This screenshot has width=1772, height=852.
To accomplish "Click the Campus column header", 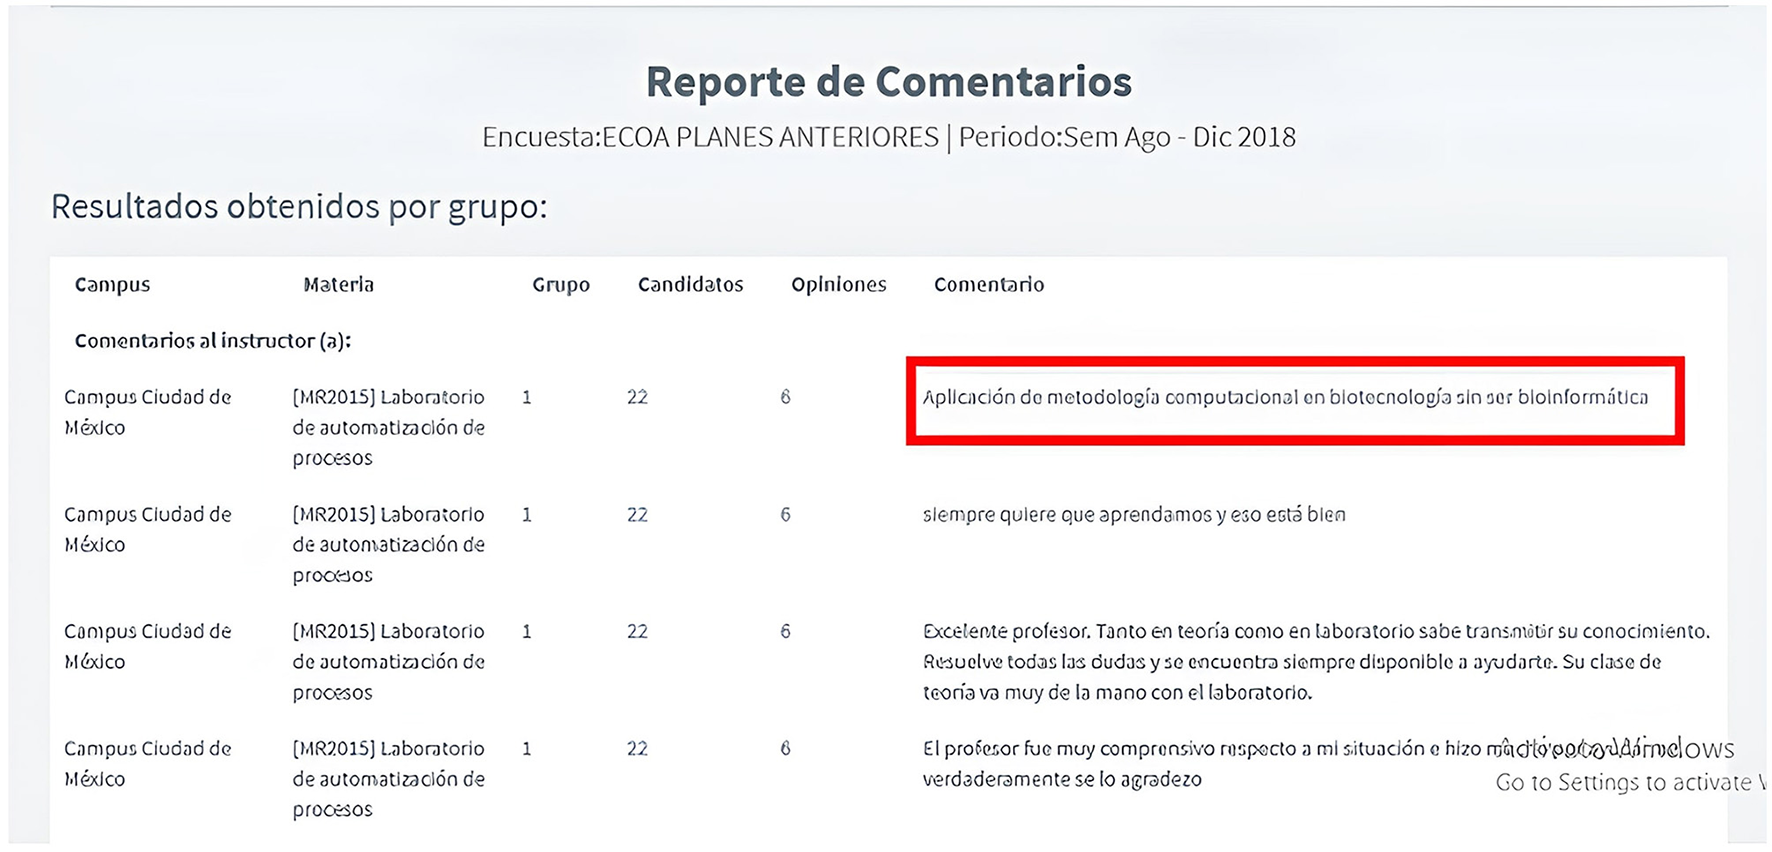I will pyautogui.click(x=112, y=285).
